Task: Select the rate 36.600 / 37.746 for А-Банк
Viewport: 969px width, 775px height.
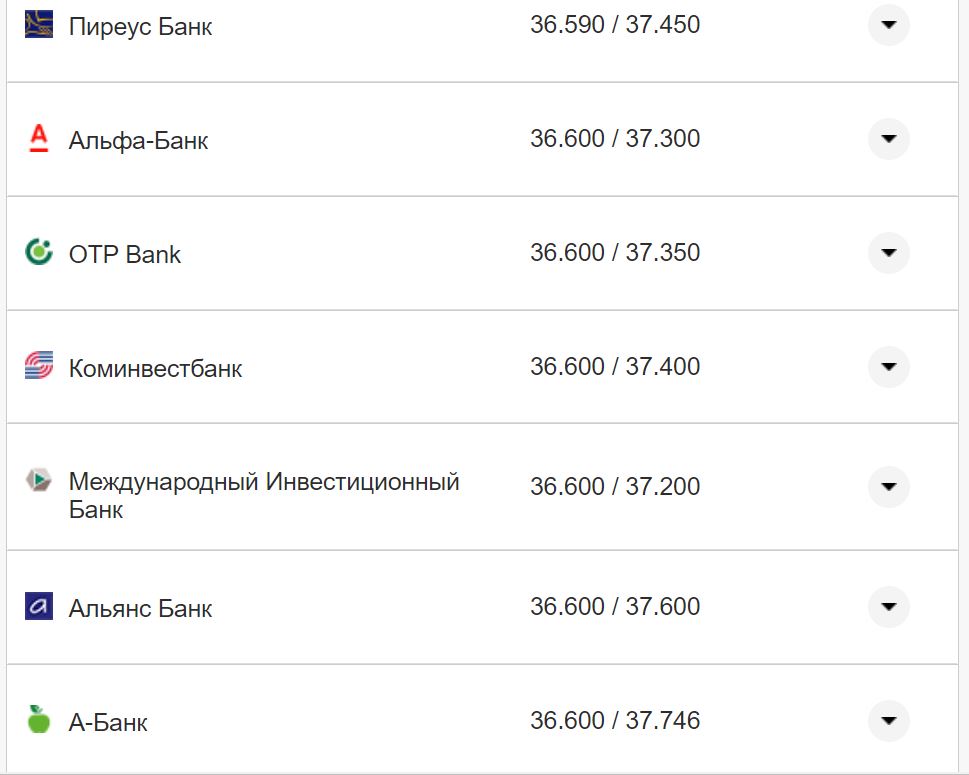Action: tap(616, 720)
